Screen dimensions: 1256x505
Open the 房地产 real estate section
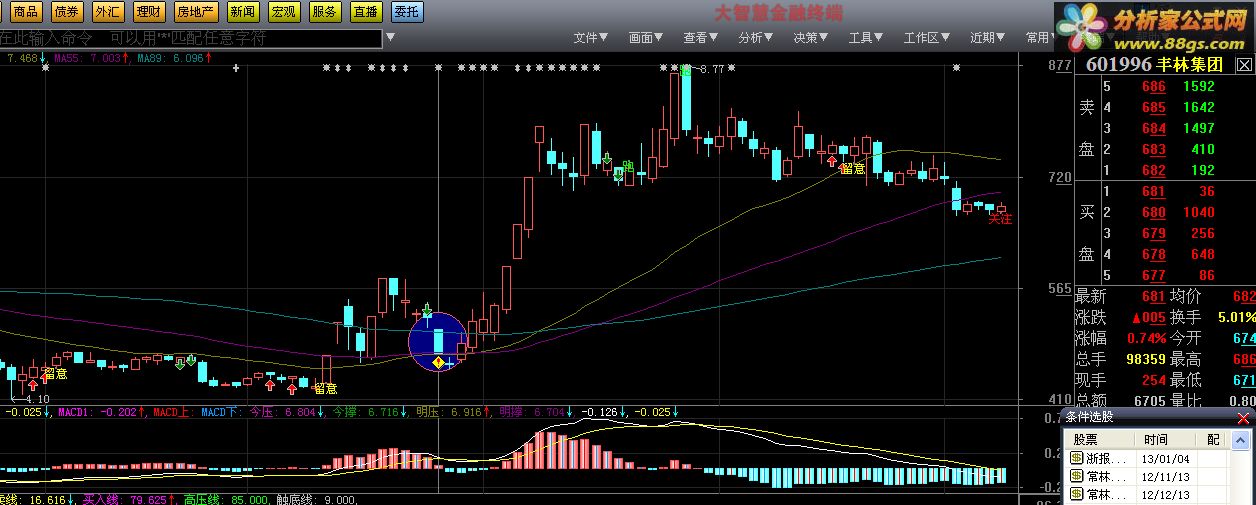click(195, 12)
